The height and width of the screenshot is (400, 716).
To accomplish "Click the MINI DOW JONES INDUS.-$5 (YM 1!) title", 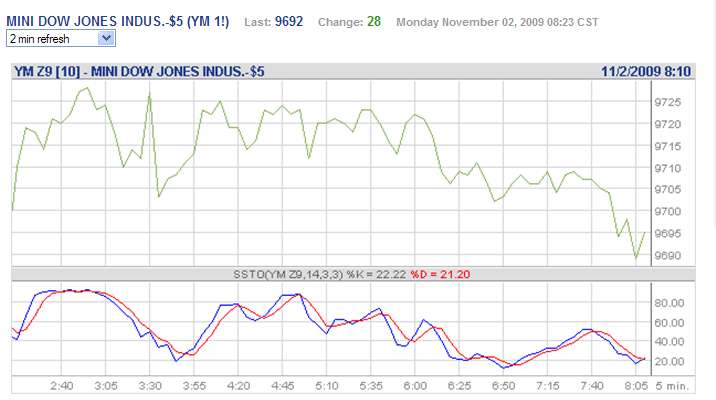I will coord(118,21).
